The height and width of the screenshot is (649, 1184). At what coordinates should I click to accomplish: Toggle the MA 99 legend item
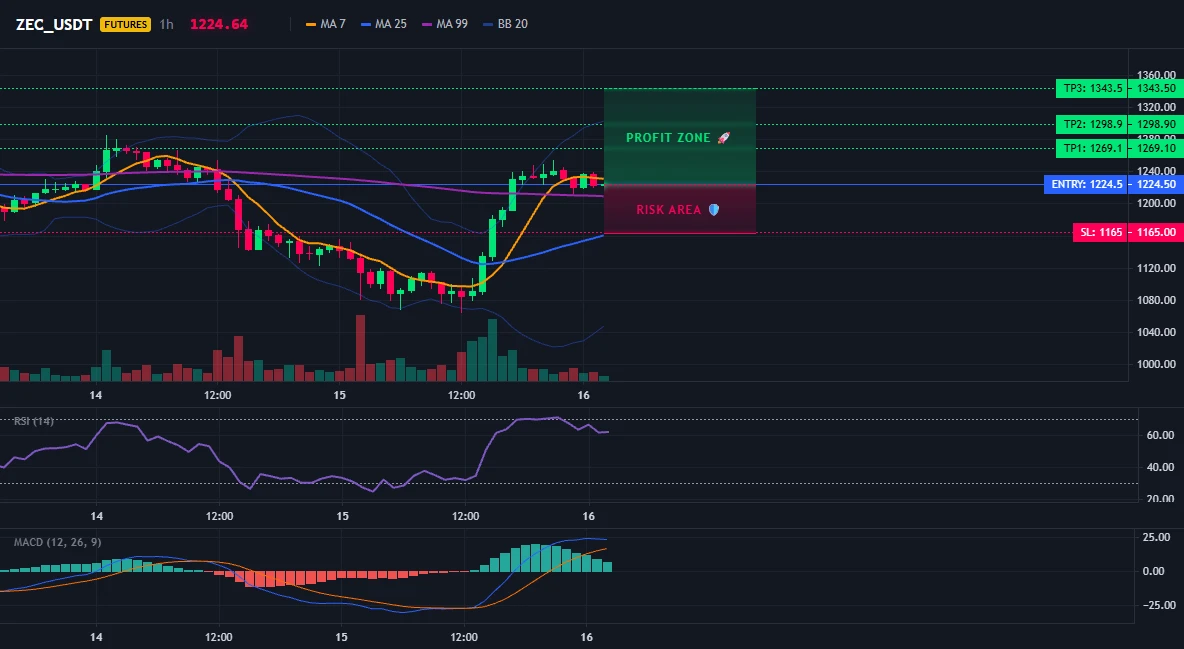tap(445, 24)
